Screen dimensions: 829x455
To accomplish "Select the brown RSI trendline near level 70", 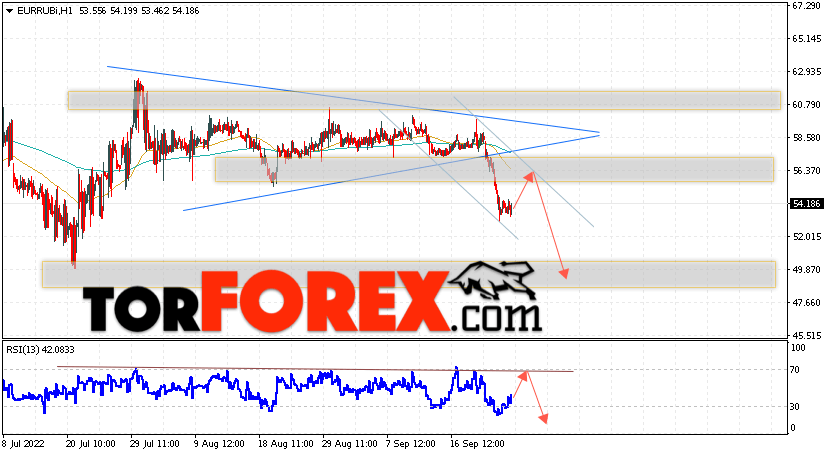I will click(315, 369).
